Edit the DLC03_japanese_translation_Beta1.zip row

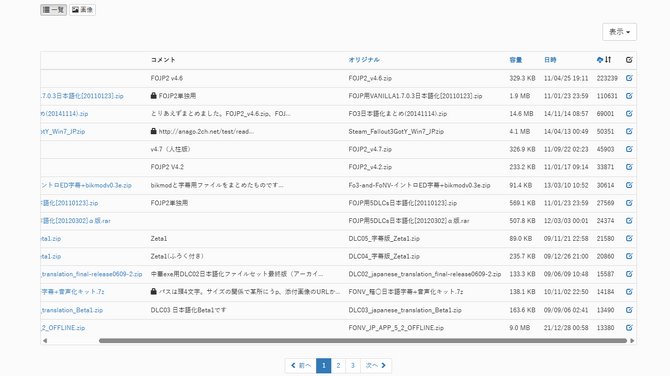(x=629, y=310)
